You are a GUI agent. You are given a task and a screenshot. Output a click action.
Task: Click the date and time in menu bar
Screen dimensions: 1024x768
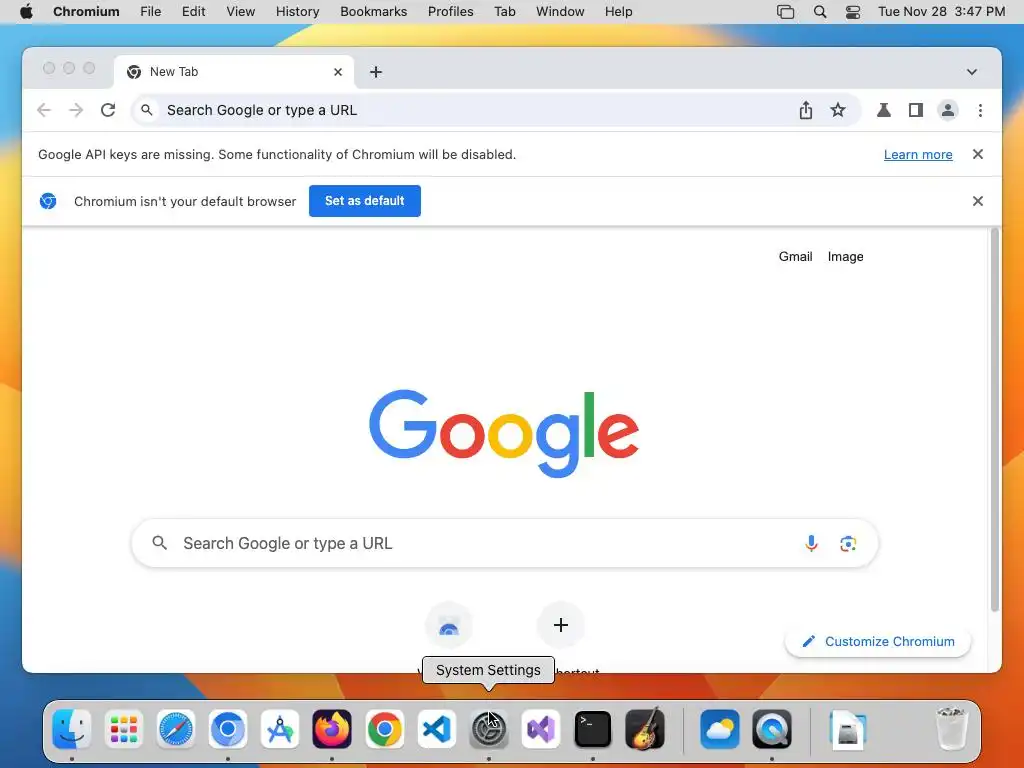click(941, 12)
